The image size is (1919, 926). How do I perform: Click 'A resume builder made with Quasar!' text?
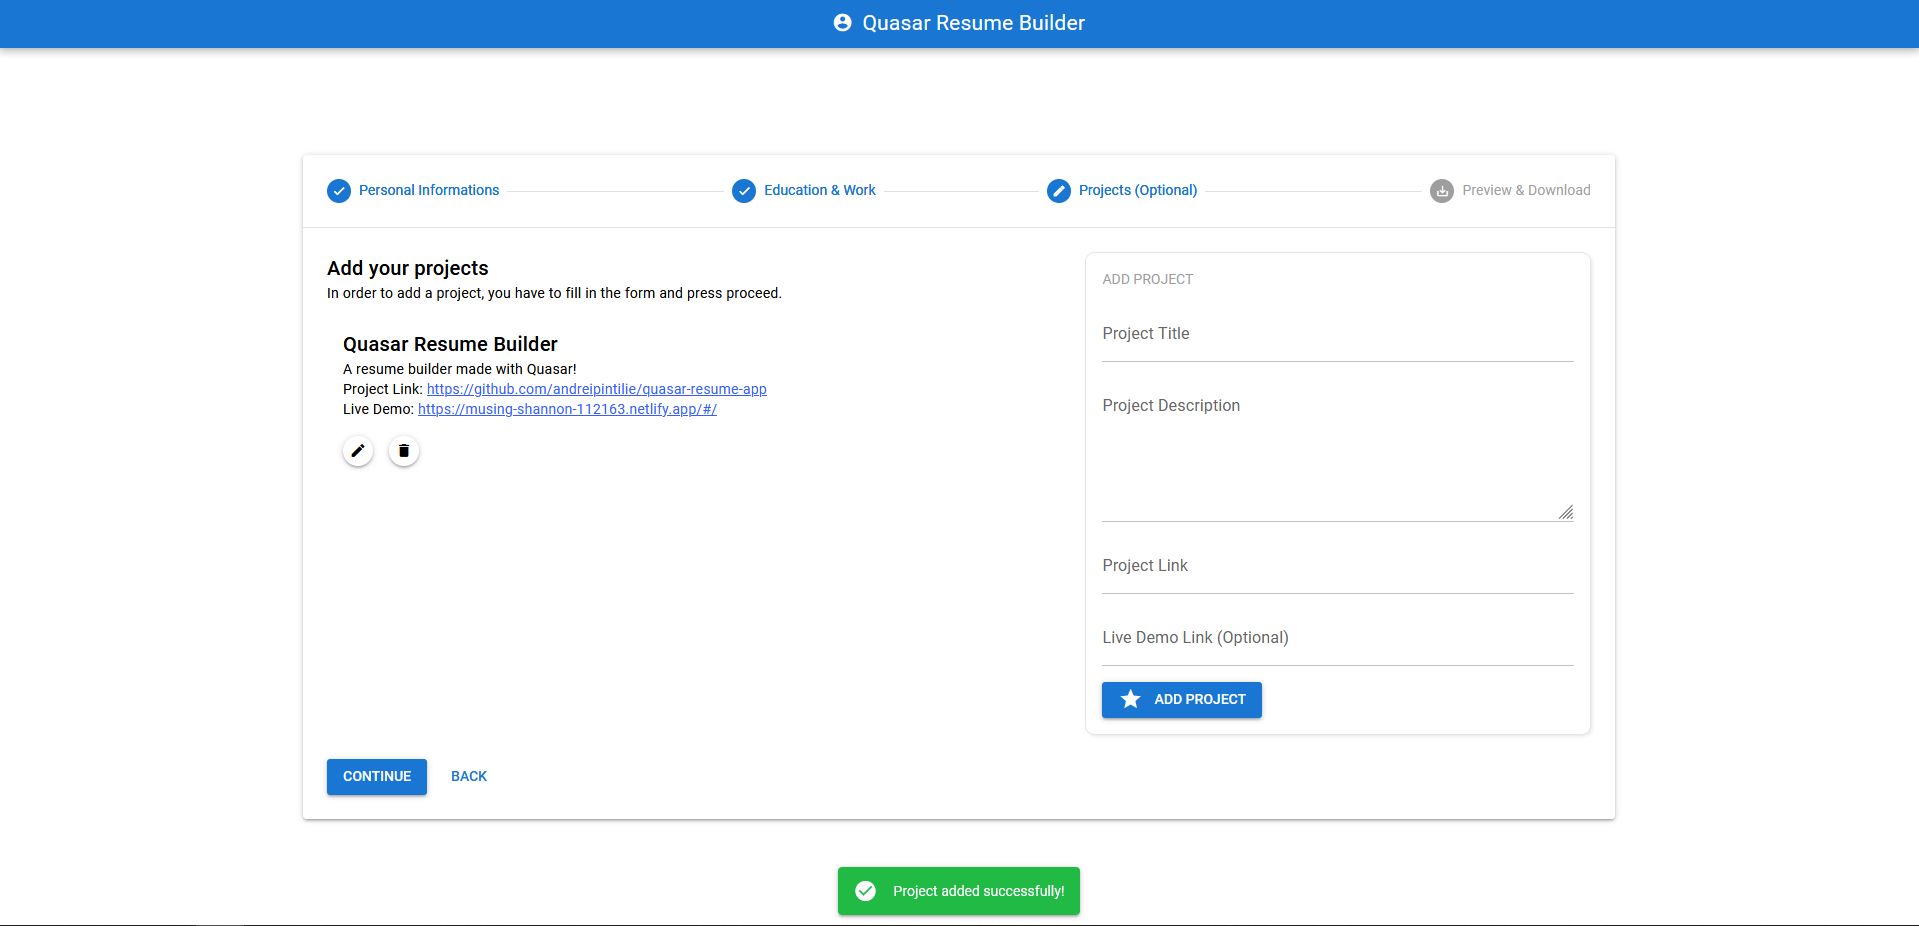460,369
